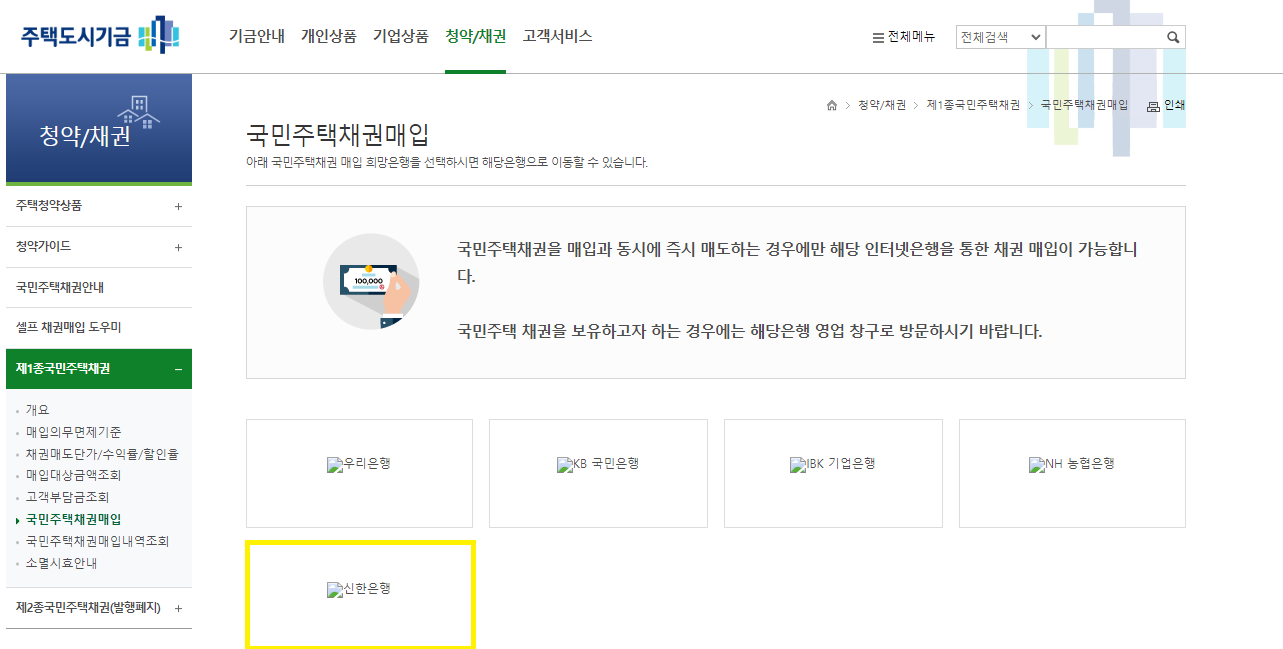Image resolution: width=1283 pixels, height=649 pixels.
Task: Go to 고객부담금조회 submenu item
Action: [x=68, y=497]
